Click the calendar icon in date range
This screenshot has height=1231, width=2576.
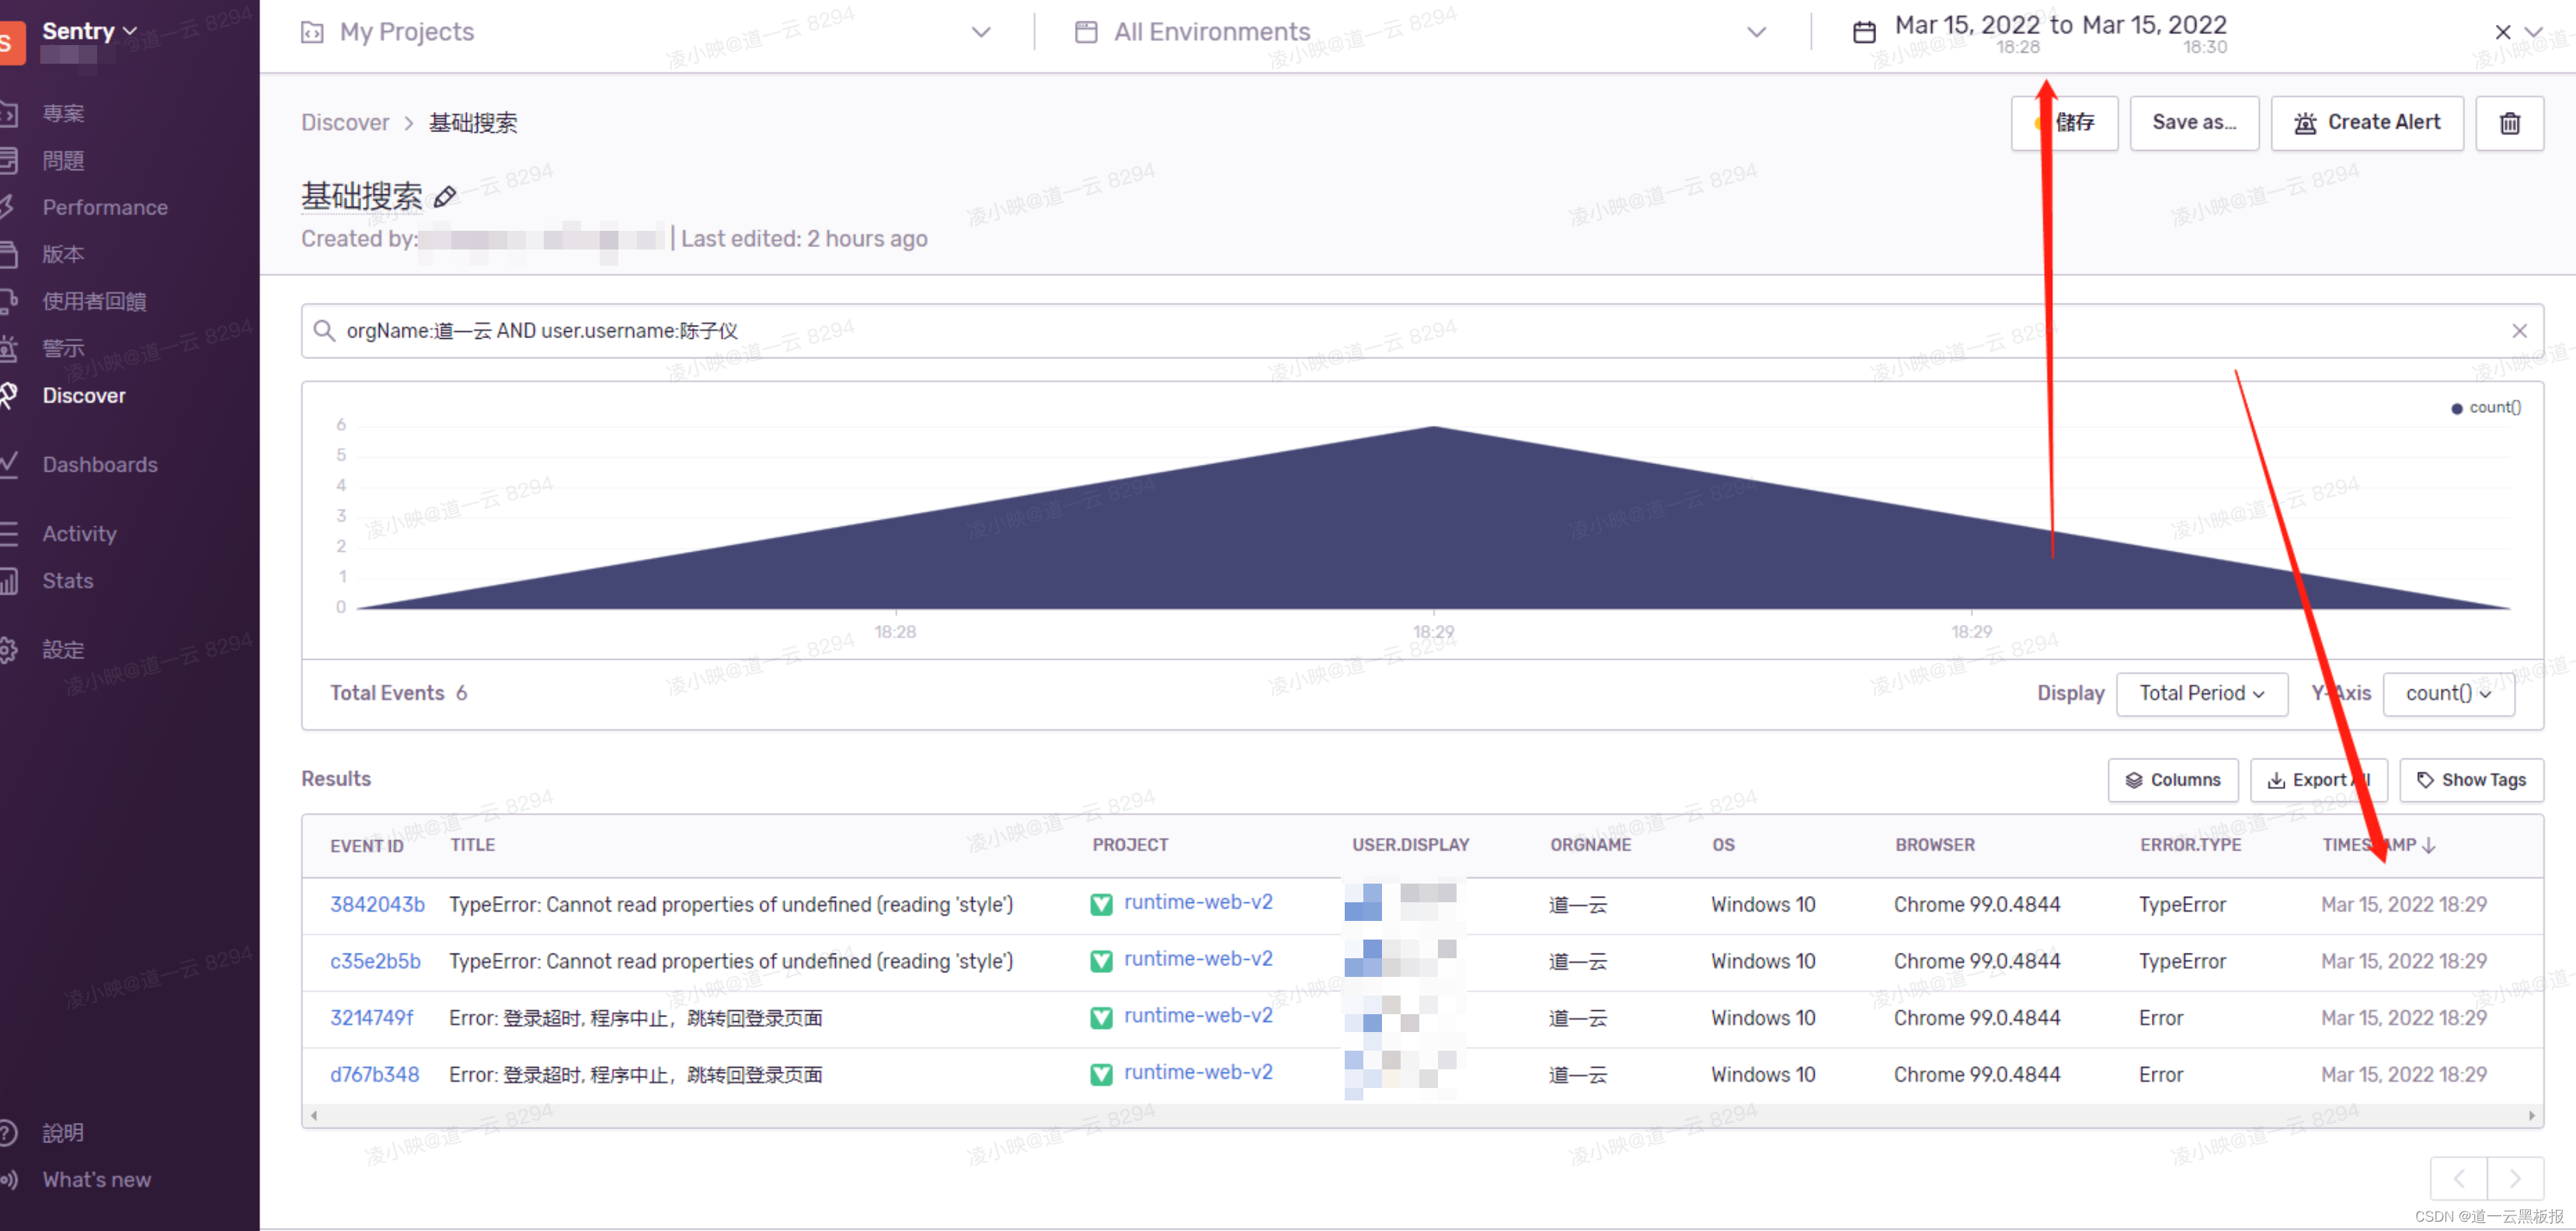point(1864,32)
